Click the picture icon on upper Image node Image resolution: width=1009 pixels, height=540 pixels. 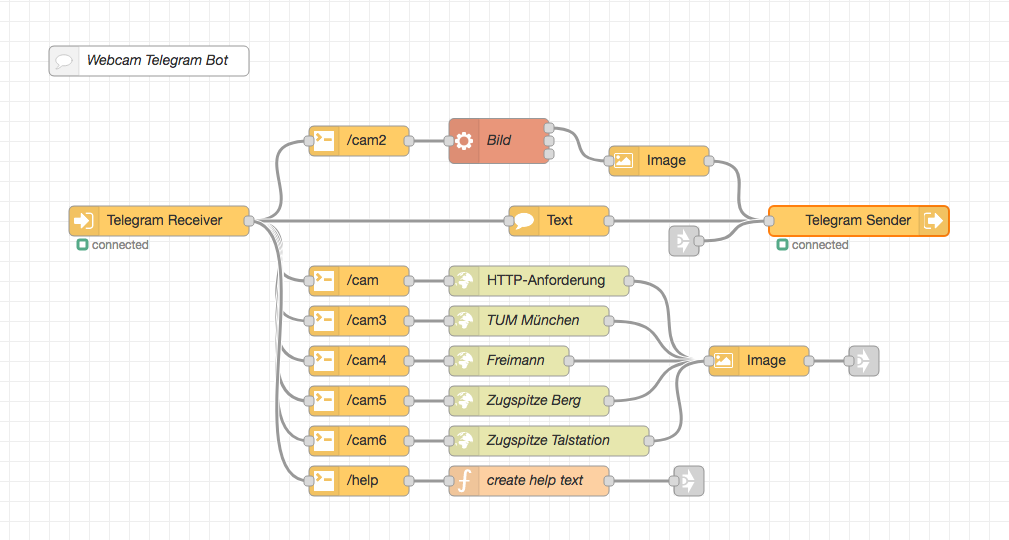(624, 161)
